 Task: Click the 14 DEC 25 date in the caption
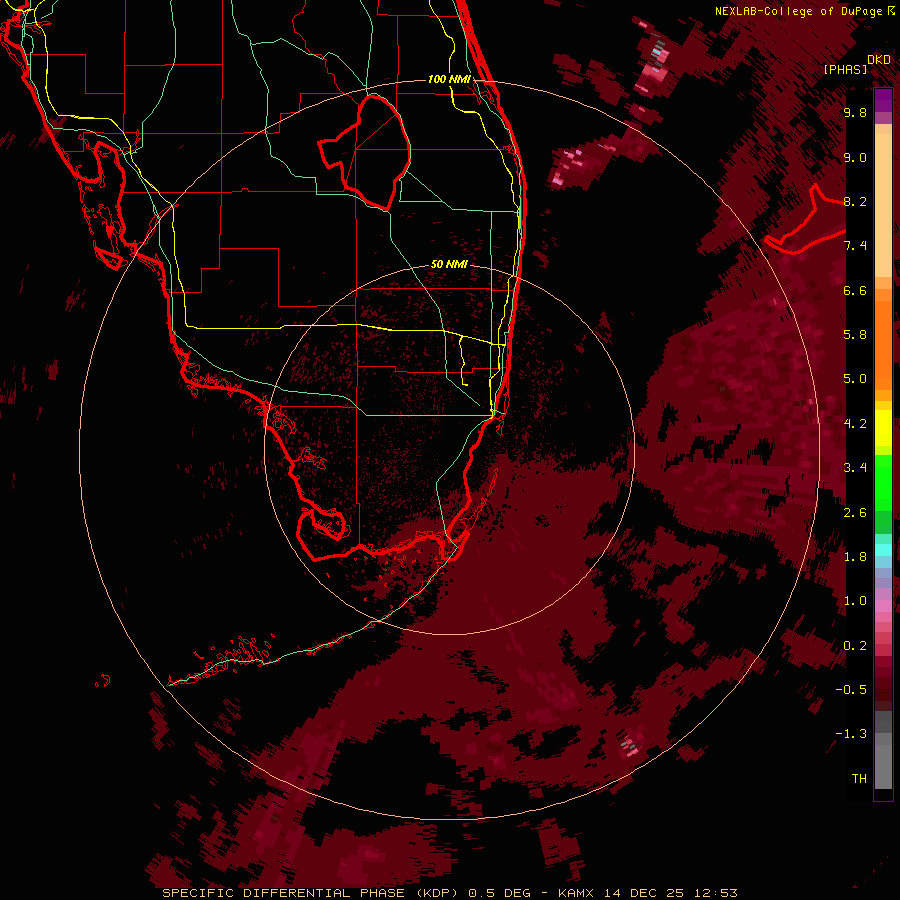coord(646,893)
